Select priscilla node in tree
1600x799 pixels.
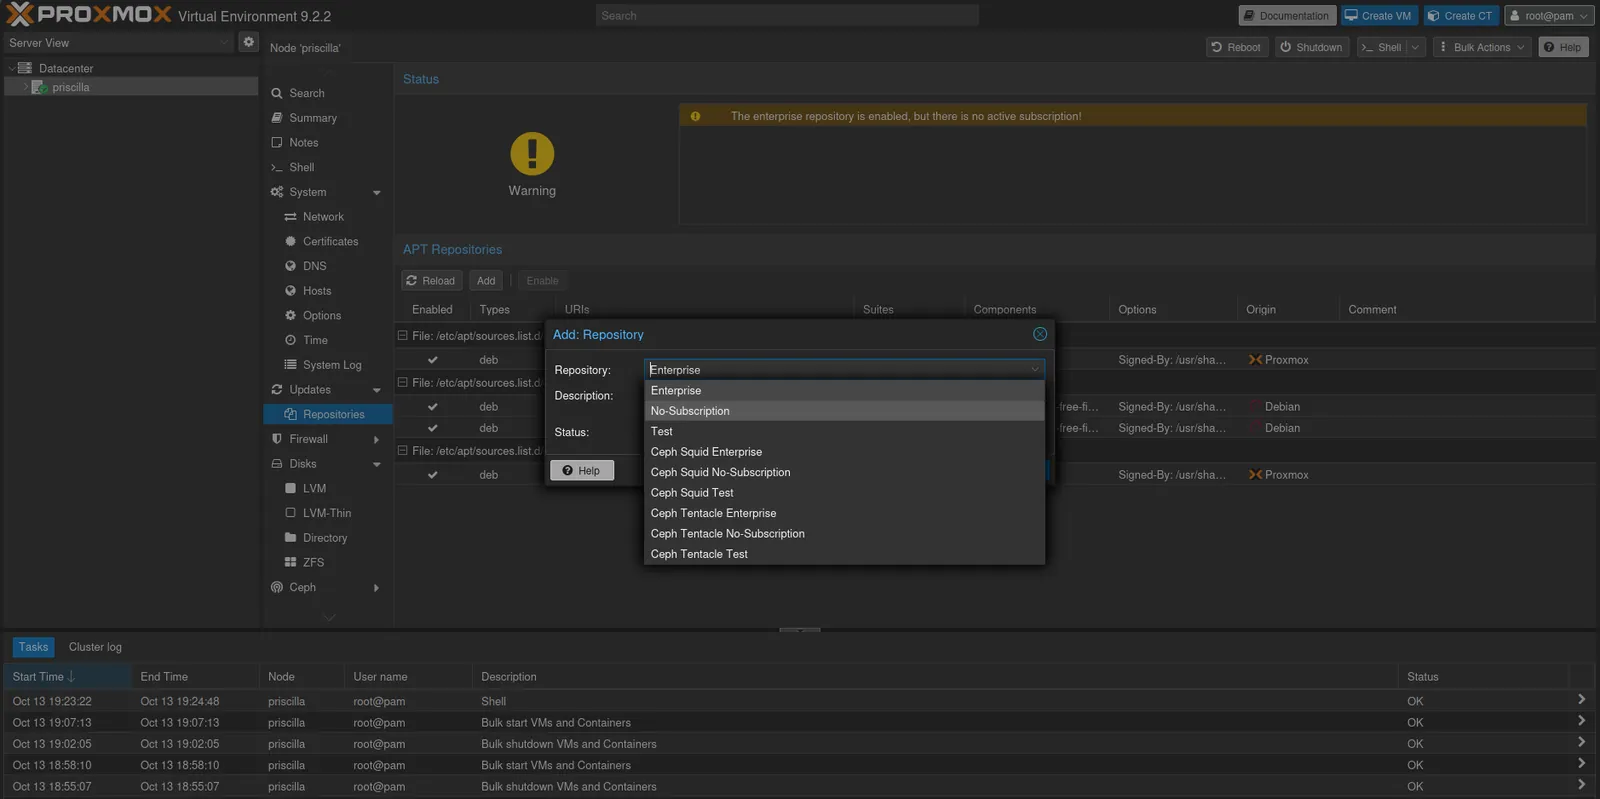(131, 87)
